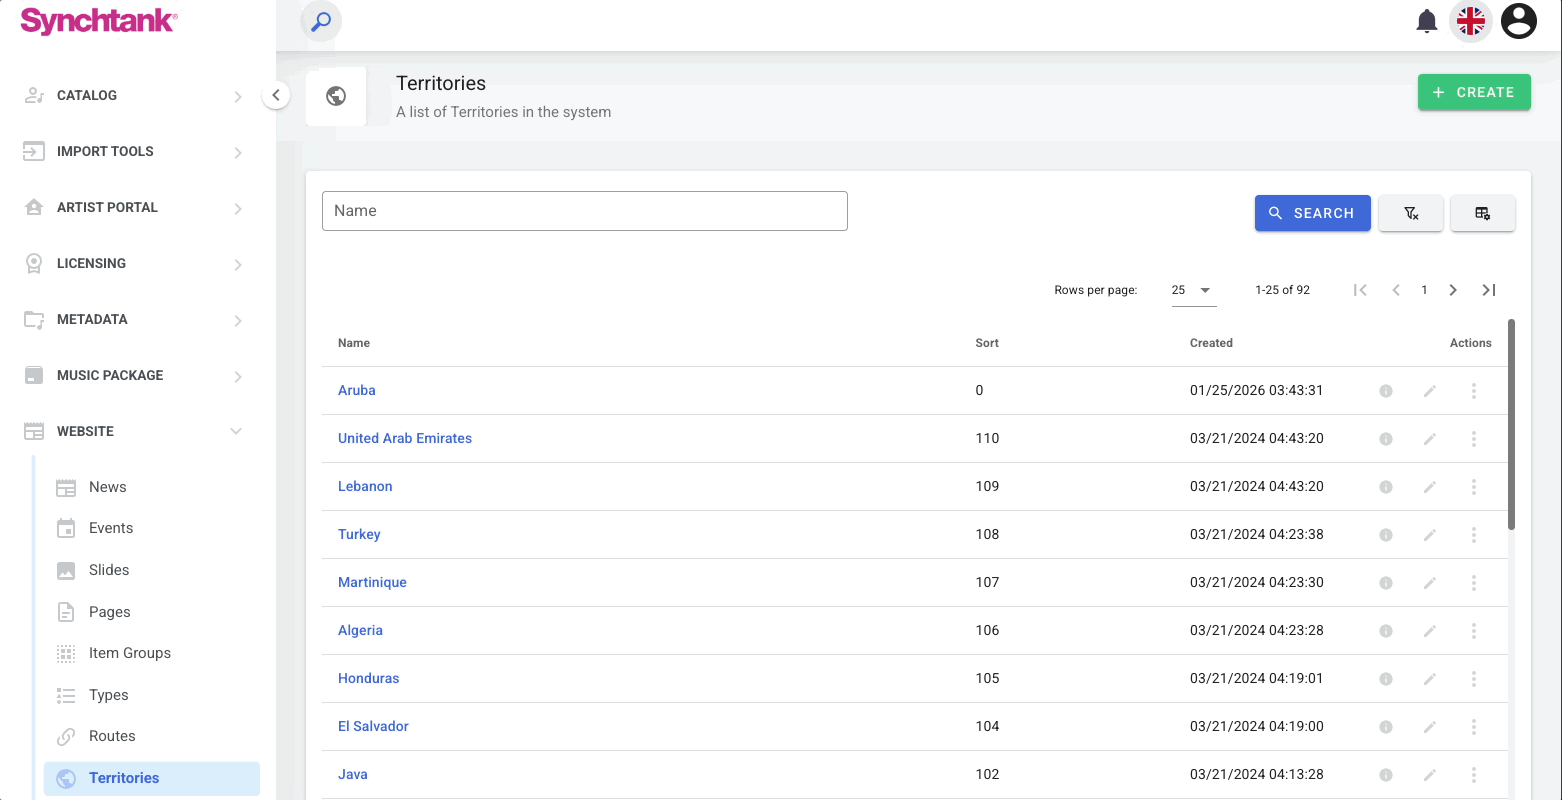View info for the Turkey row
This screenshot has width=1562, height=800.
[x=1386, y=535]
